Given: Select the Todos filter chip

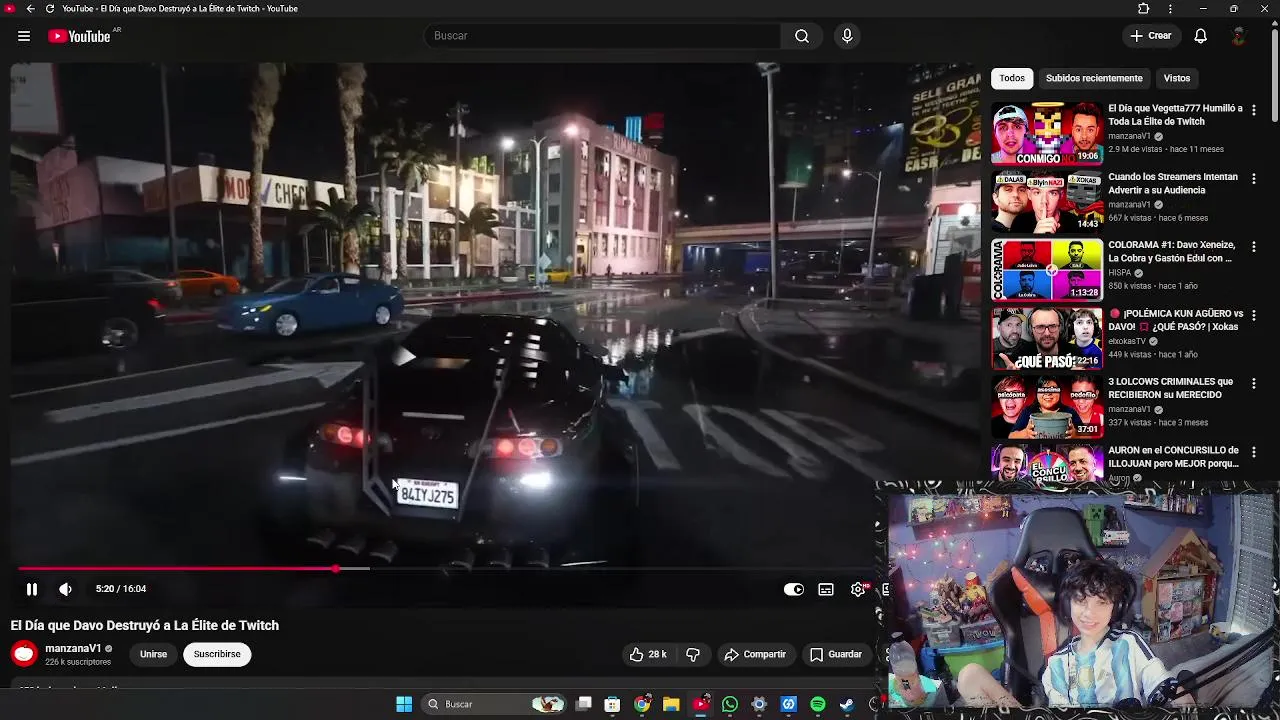Looking at the screenshot, I should point(1012,78).
